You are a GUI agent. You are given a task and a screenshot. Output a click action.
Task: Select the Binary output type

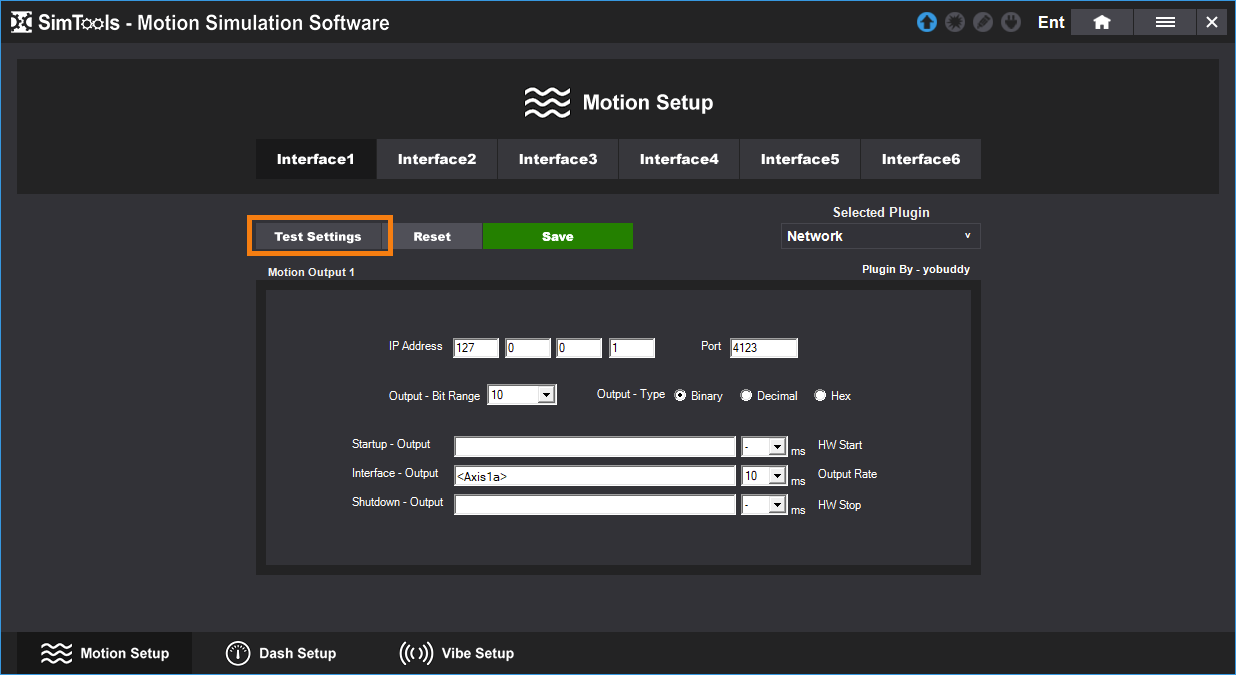click(681, 396)
